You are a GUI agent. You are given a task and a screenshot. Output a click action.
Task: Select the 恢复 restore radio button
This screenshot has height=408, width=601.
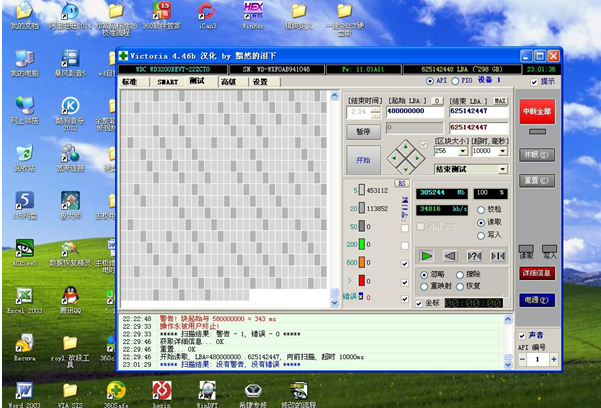tap(460, 286)
